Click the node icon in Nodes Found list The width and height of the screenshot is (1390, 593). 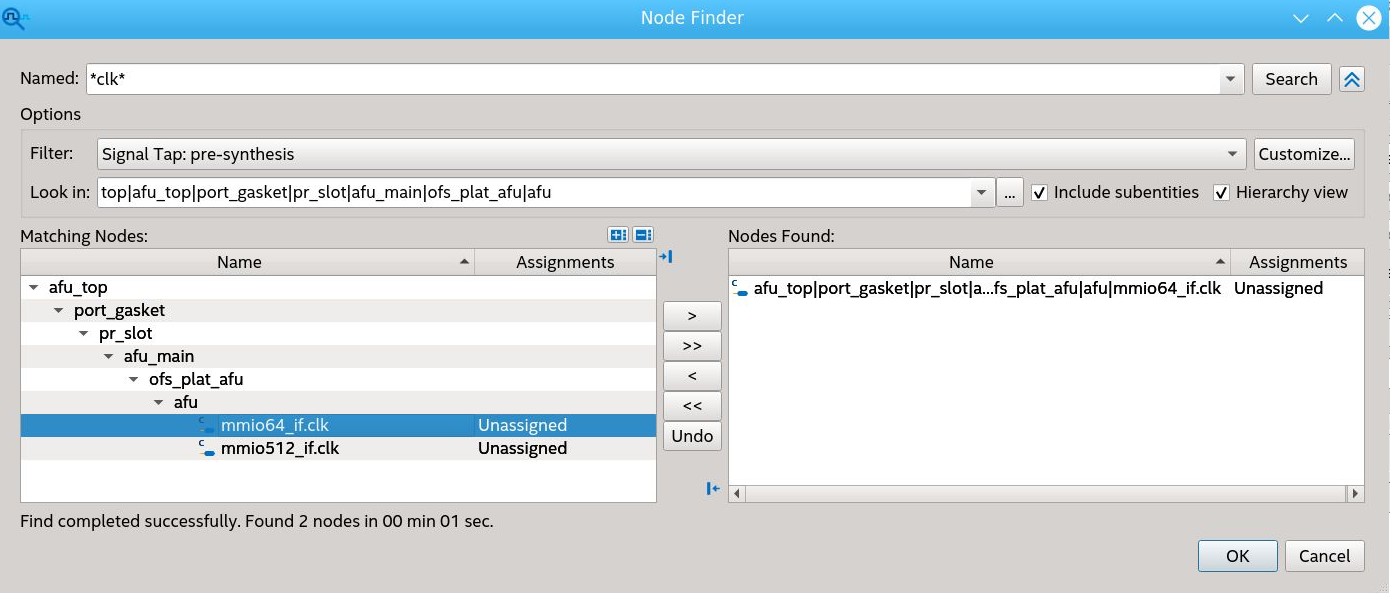pos(740,289)
